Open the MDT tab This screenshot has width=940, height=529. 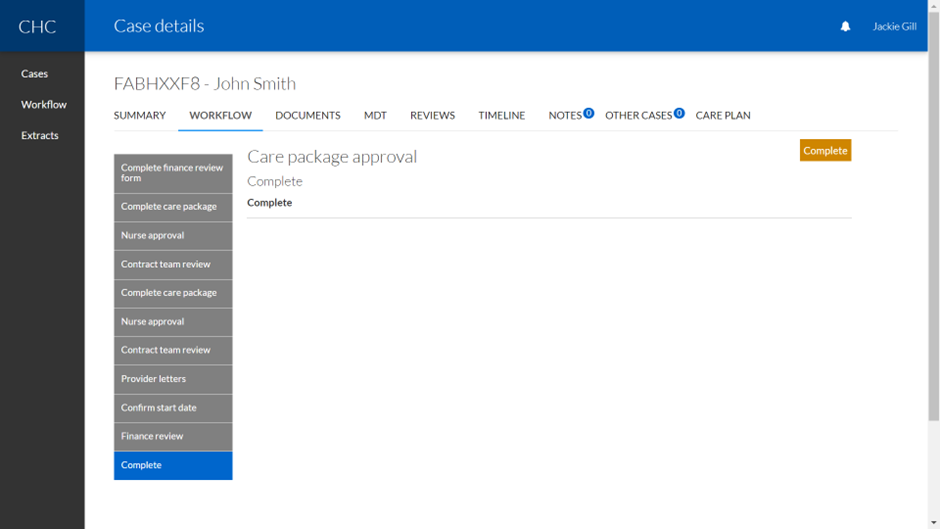point(375,116)
